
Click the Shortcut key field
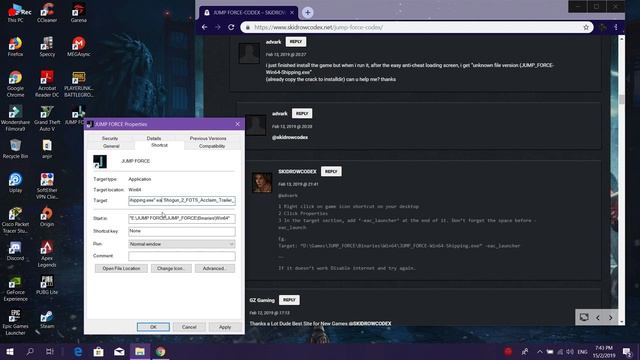182,231
